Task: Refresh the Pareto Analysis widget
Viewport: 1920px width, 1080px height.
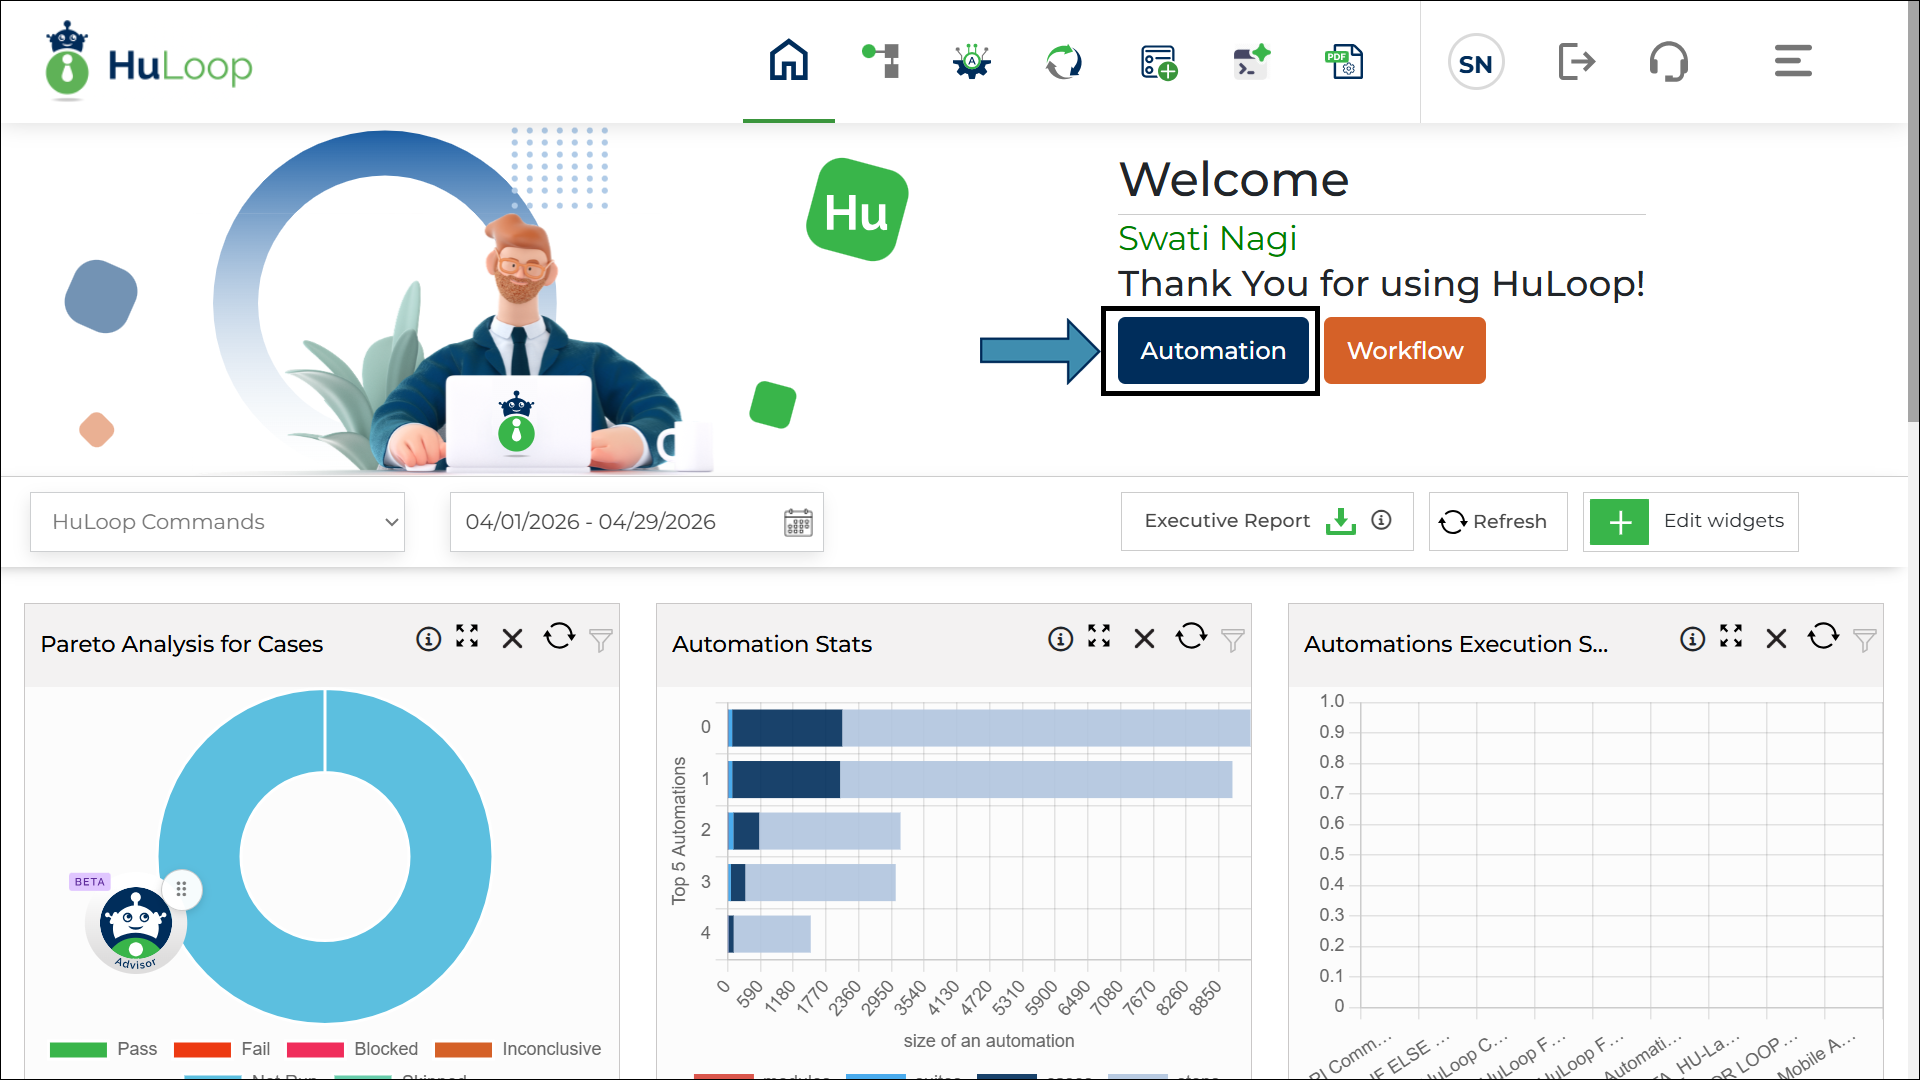Action: (x=559, y=636)
